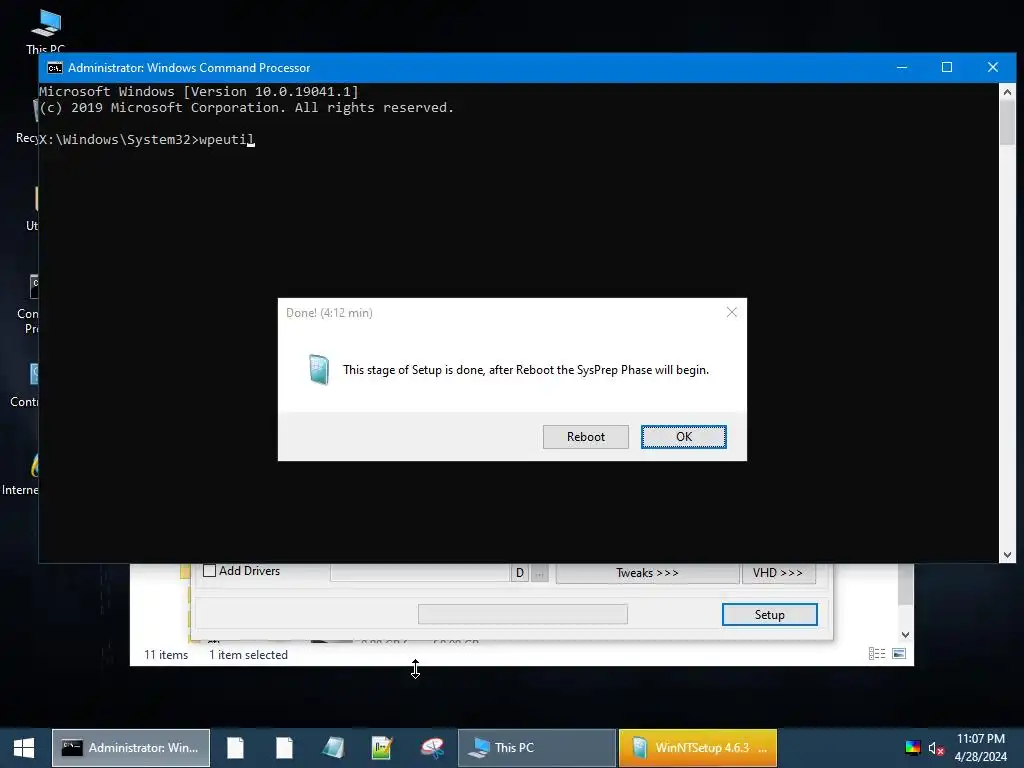1024x768 pixels.
Task: Open Tweaks >>> in WinNTSetup
Action: pyautogui.click(x=647, y=573)
